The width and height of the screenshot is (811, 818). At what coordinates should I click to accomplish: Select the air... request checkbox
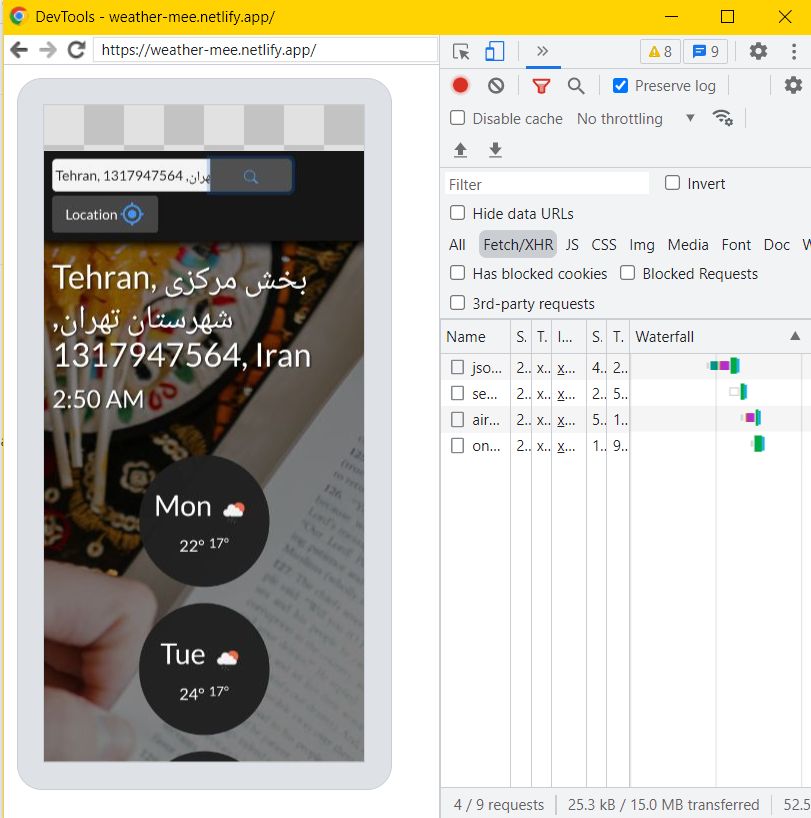457,419
